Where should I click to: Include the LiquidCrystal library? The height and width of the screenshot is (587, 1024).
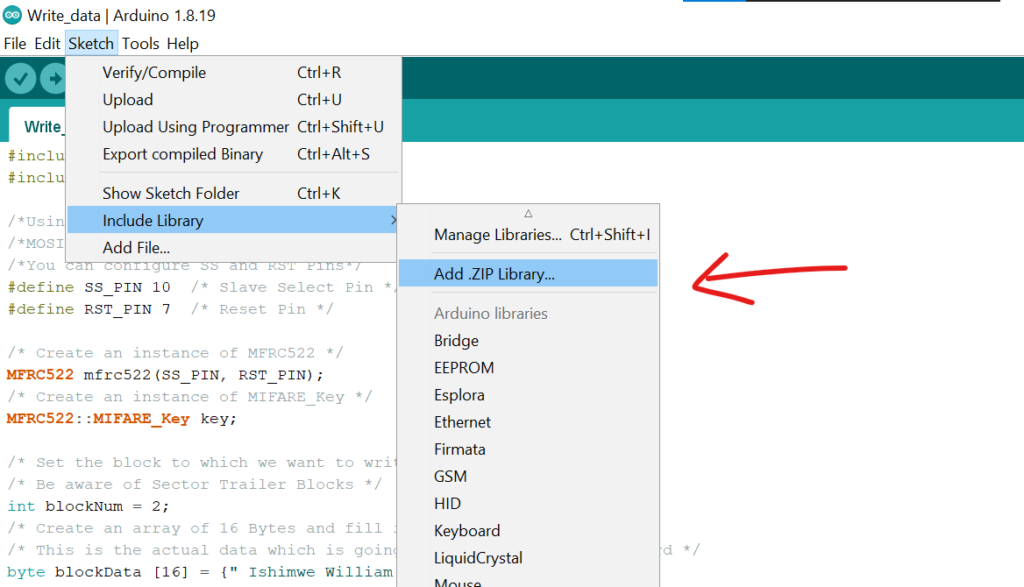478,558
